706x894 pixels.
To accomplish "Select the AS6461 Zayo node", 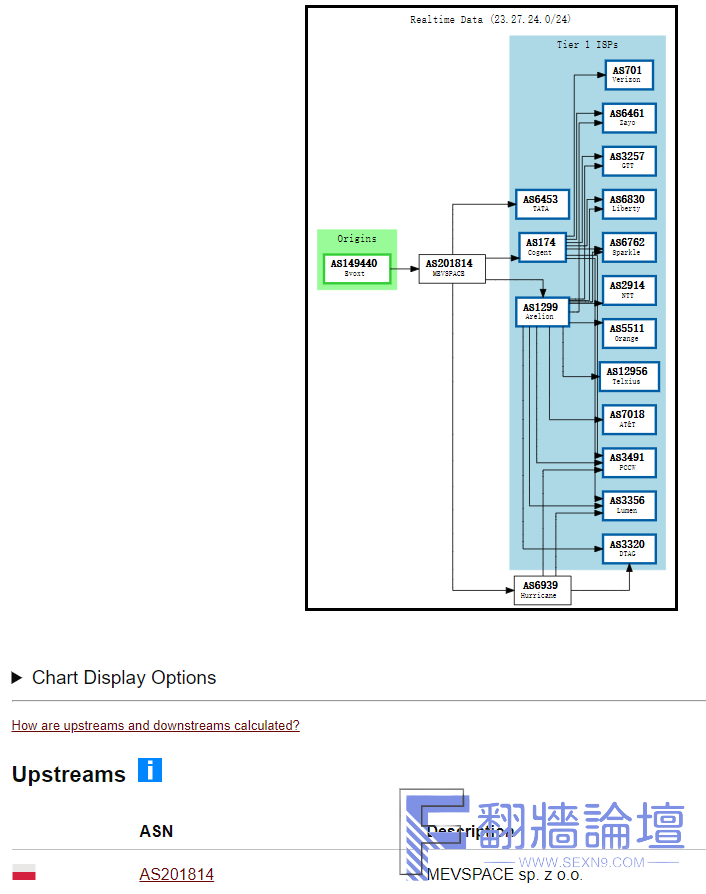I will point(629,118).
